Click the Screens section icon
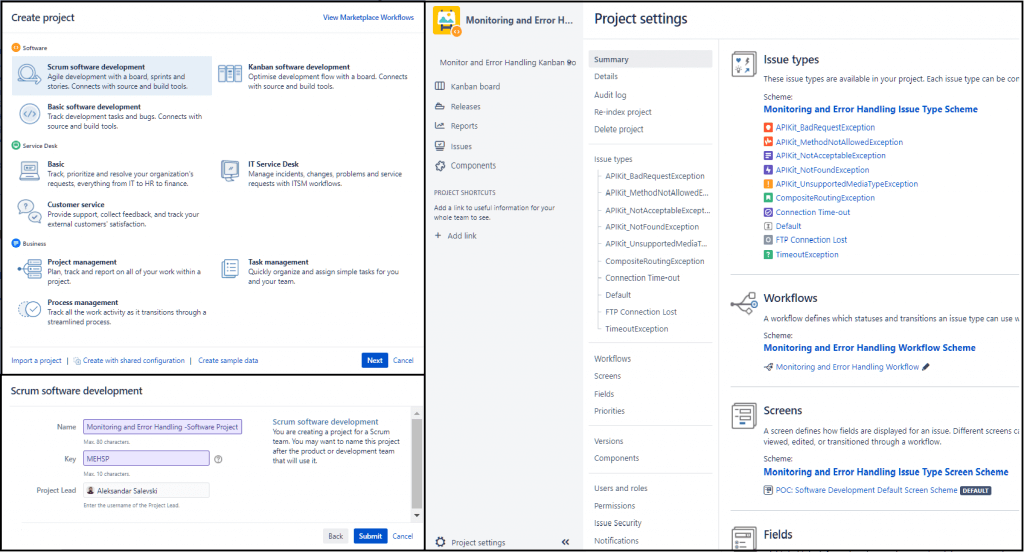Image resolution: width=1024 pixels, height=552 pixels. (744, 415)
